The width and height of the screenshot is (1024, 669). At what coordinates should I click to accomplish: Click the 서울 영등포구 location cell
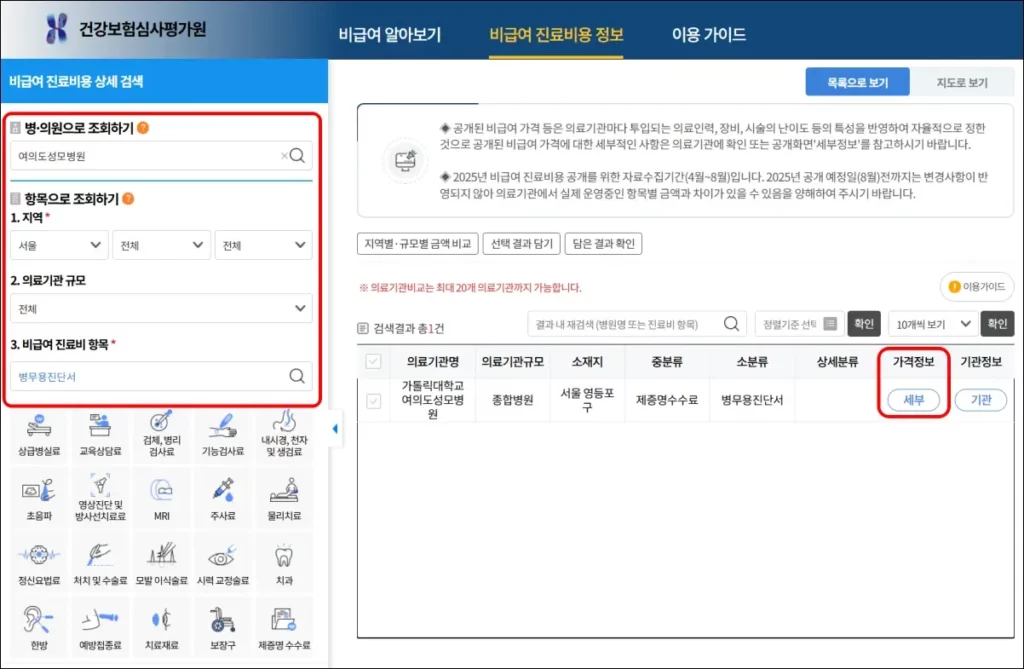[587, 400]
